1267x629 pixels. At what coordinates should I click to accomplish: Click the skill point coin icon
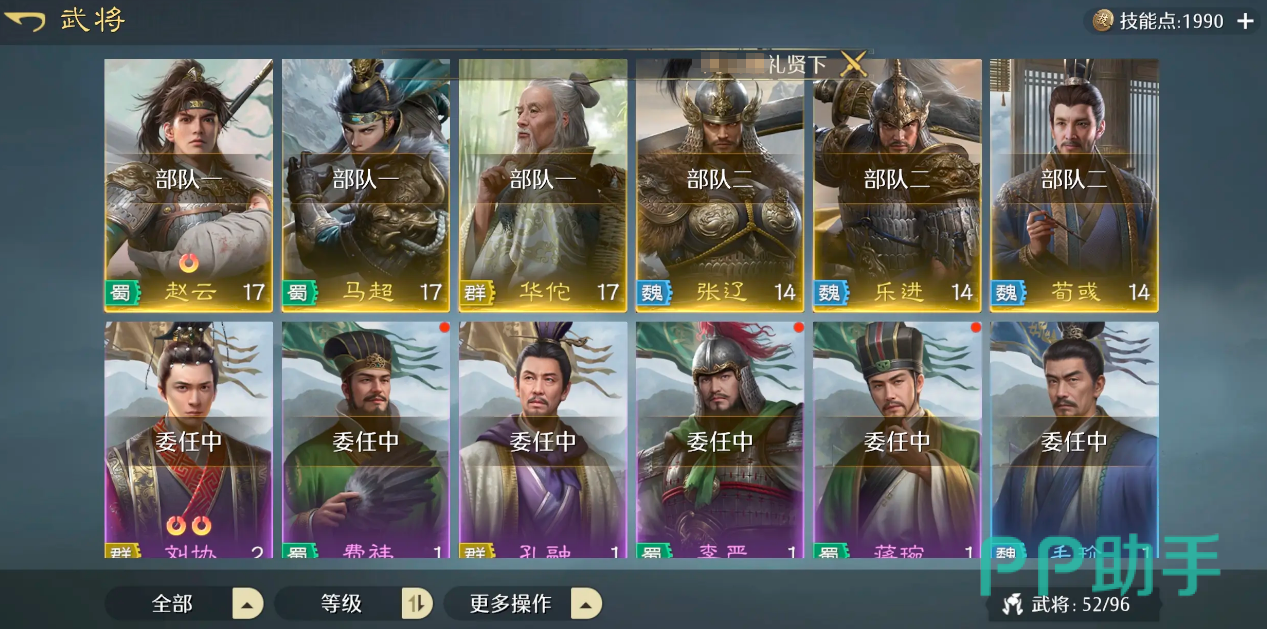(x=1103, y=20)
